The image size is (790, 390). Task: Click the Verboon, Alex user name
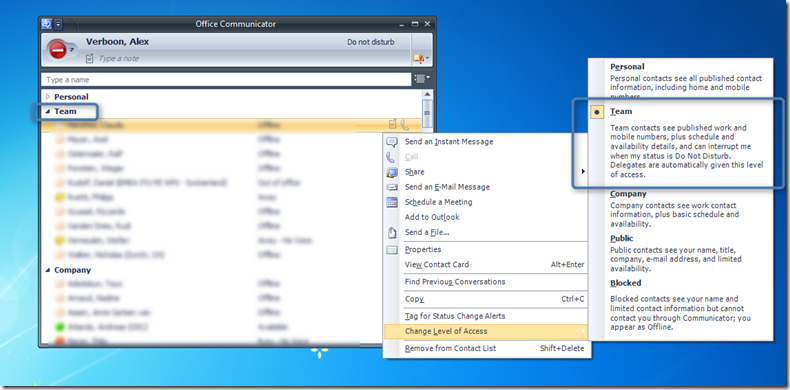(x=117, y=42)
